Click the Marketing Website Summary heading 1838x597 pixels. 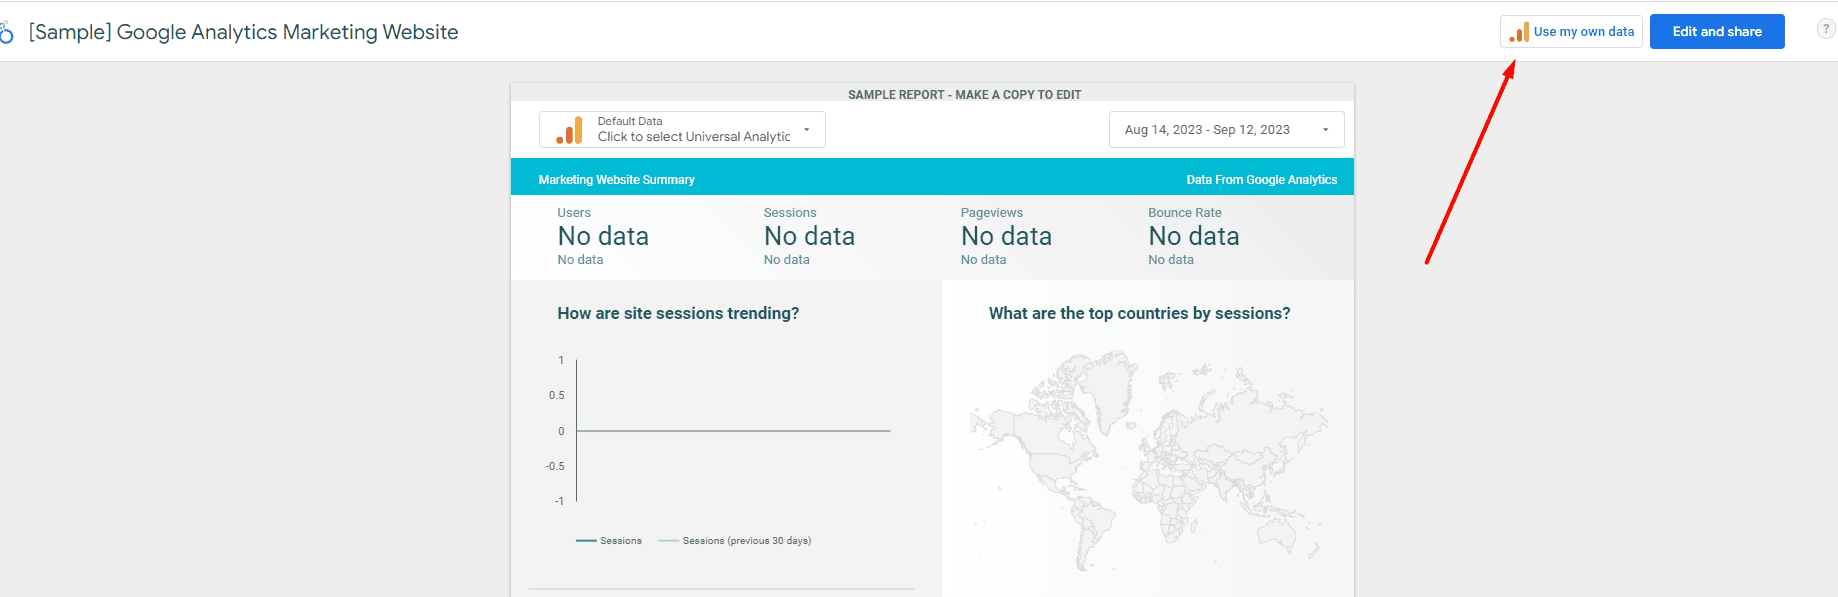coord(616,180)
